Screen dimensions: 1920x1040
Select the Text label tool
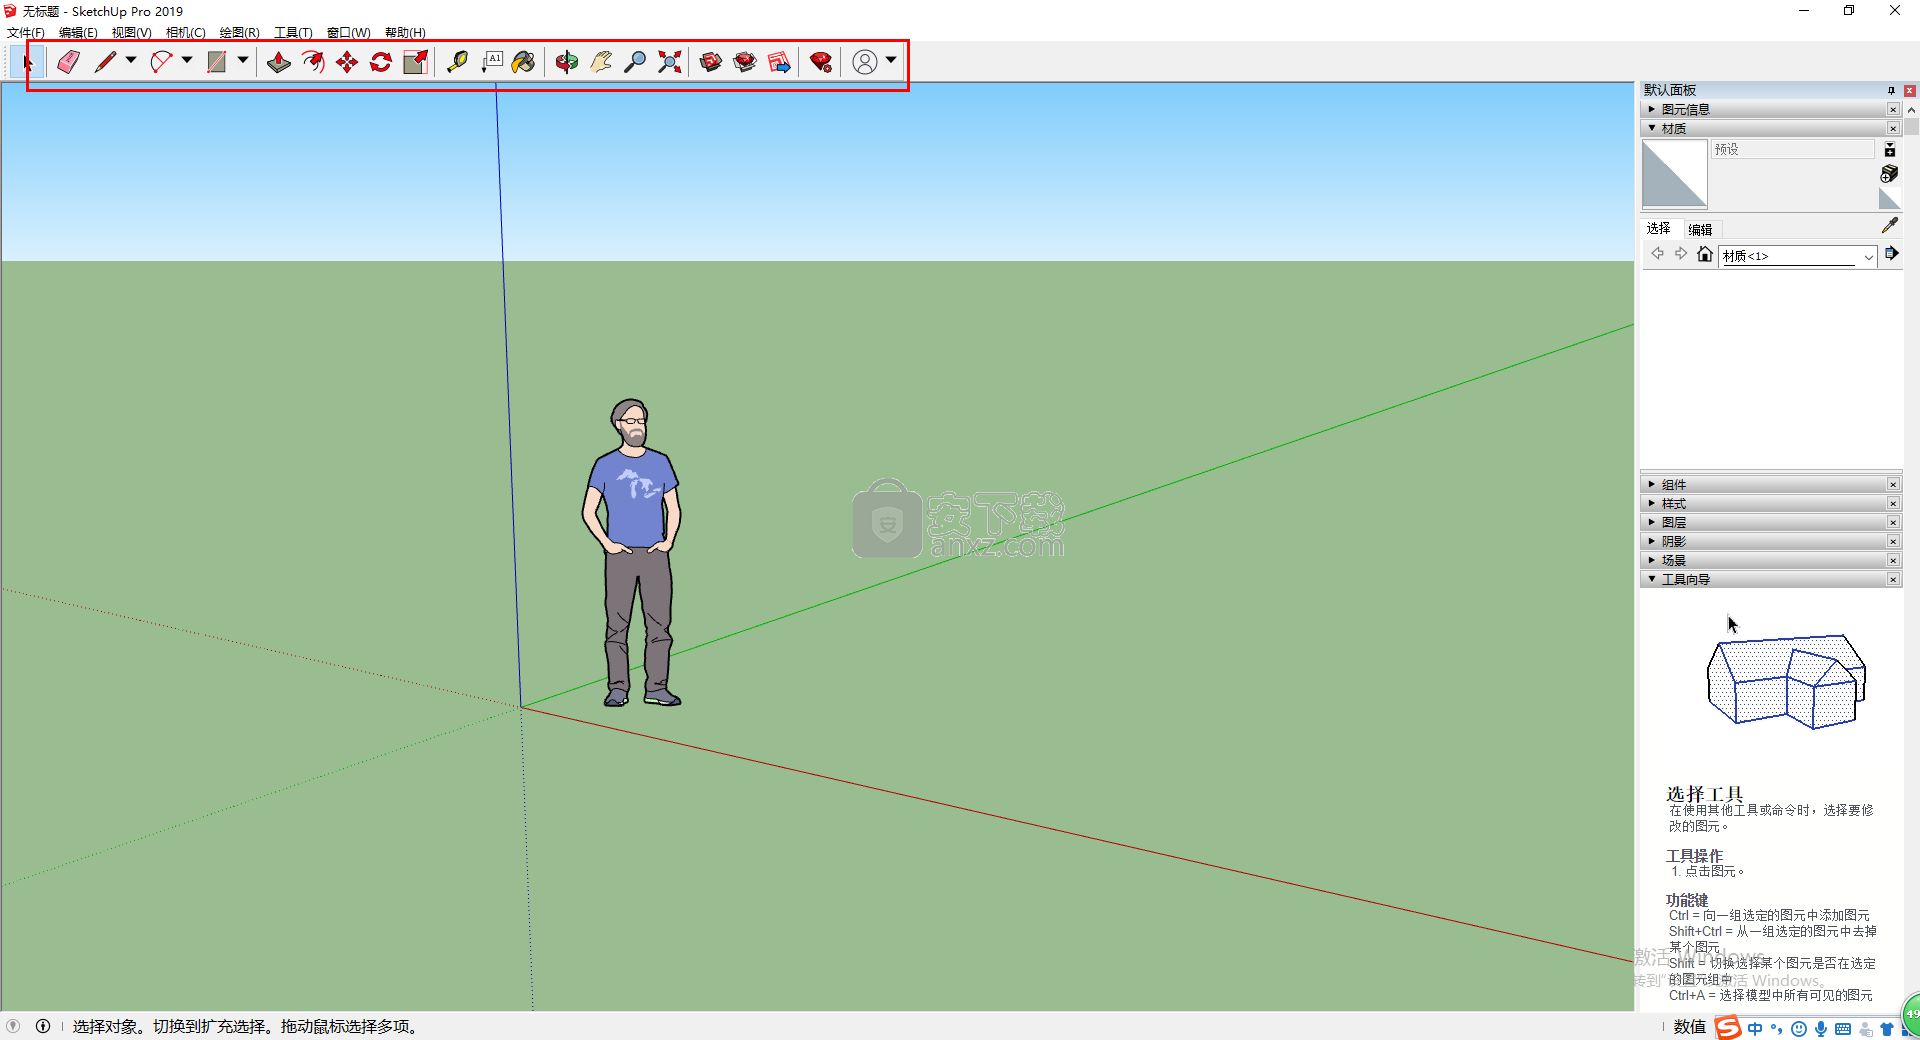pyautogui.click(x=491, y=62)
